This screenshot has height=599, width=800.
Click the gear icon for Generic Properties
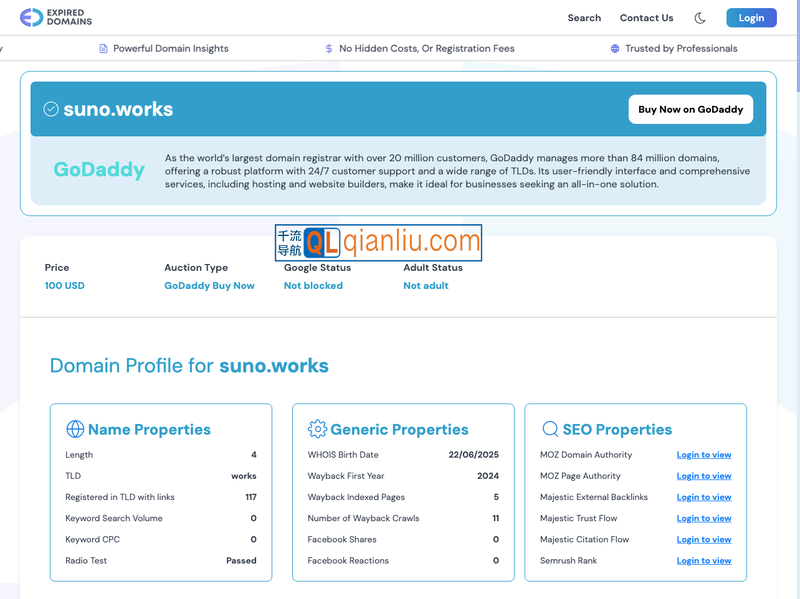click(x=317, y=429)
